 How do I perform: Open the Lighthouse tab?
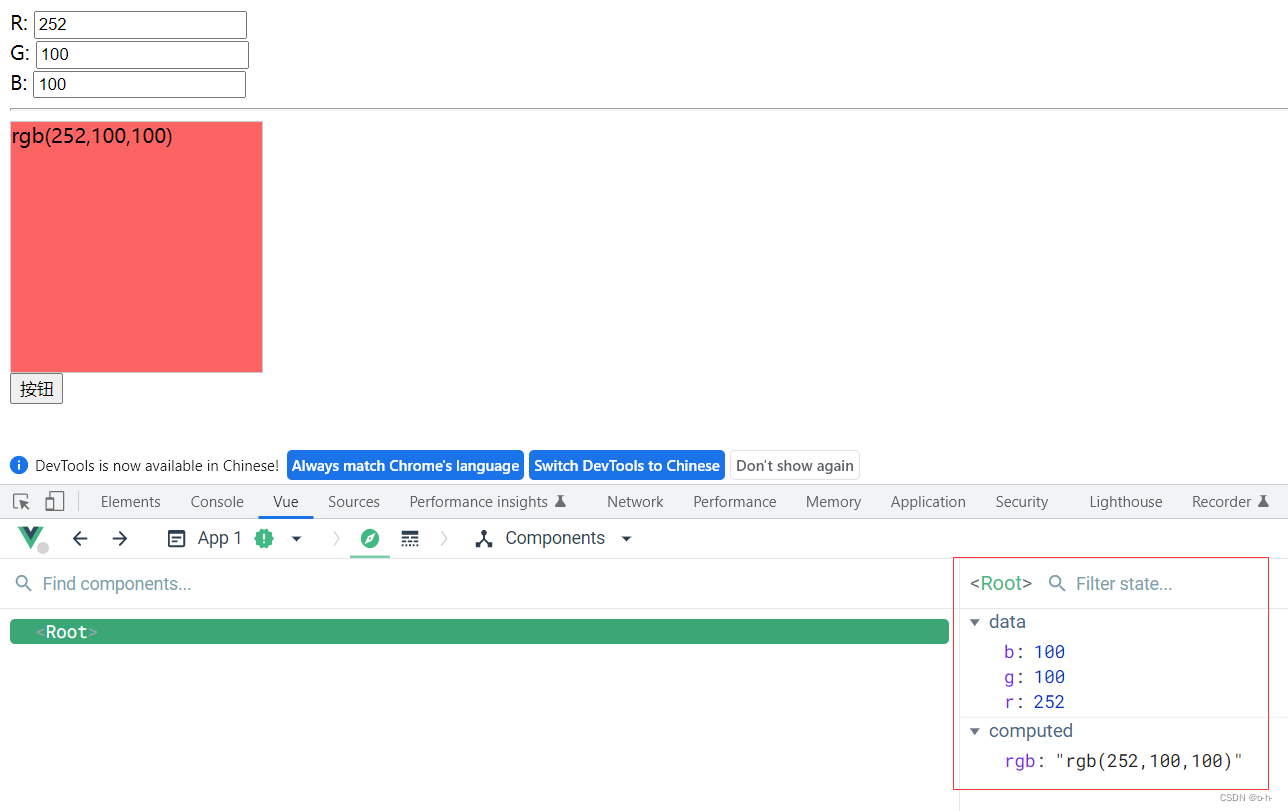[1126, 501]
